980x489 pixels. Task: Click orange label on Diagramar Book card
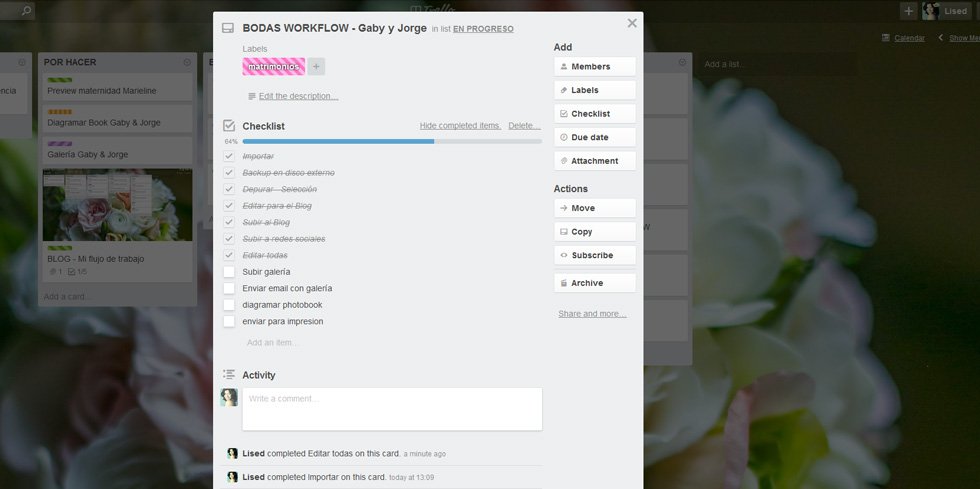click(59, 112)
